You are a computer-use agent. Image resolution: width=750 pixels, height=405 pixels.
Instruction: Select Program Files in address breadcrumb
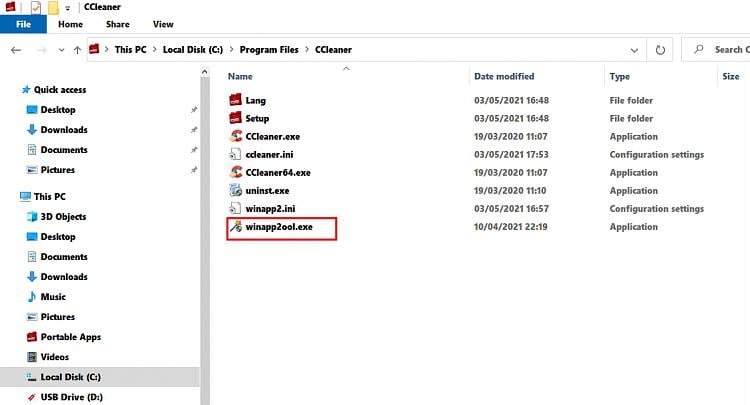tap(269, 50)
